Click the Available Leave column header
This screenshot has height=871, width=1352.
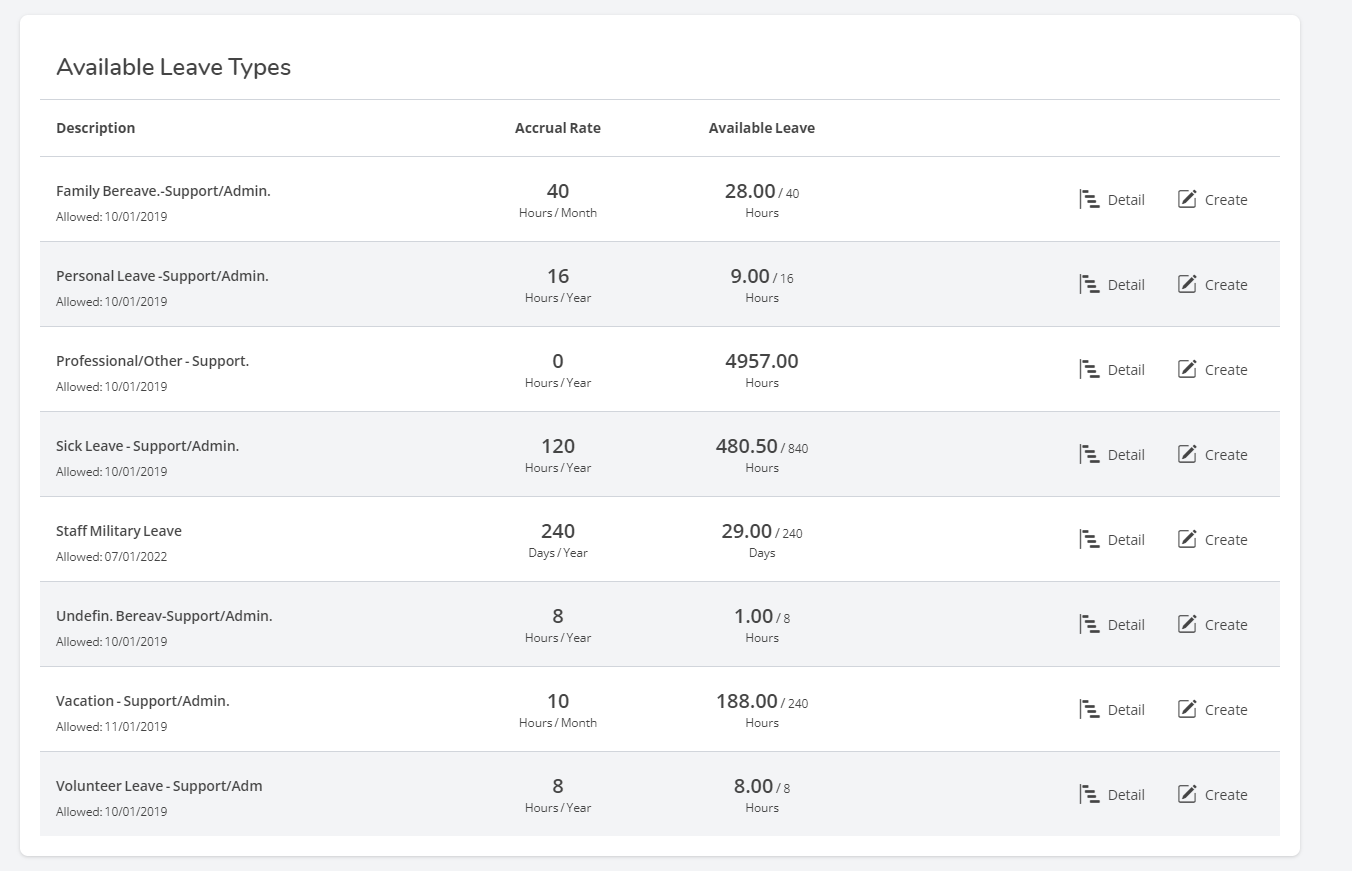762,128
